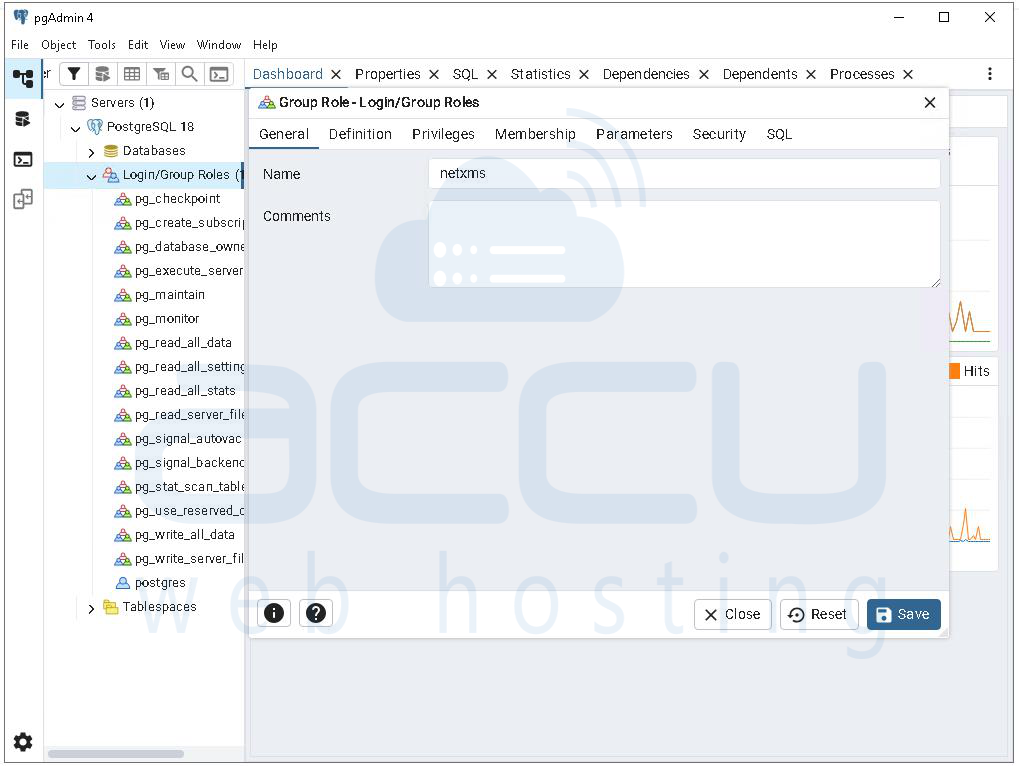Switch to the Definition dialog tab
The width and height of the screenshot is (1019, 766).
(360, 134)
